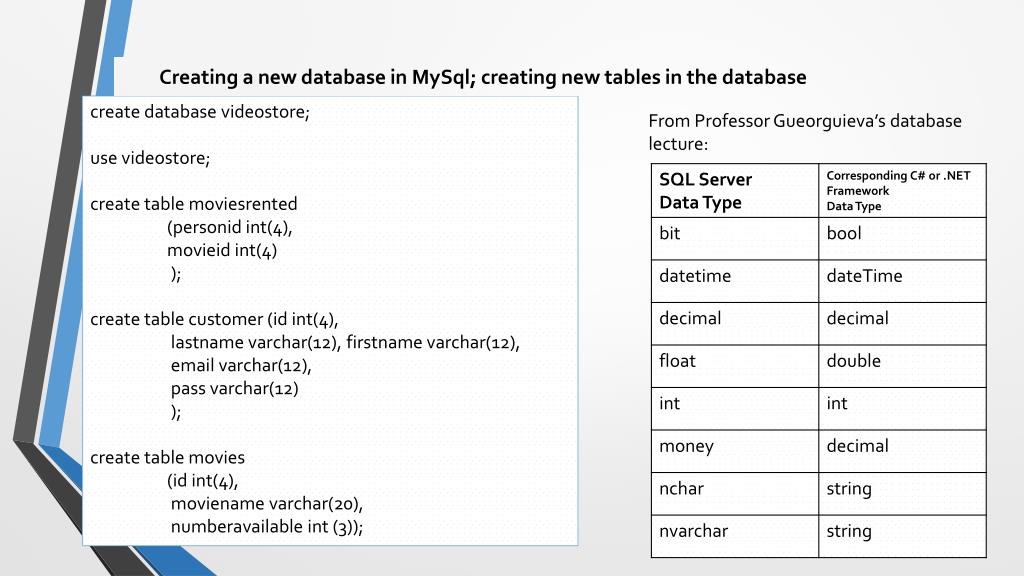Click the 'pass varchar(12)' line
The height and width of the screenshot is (576, 1024).
point(234,389)
